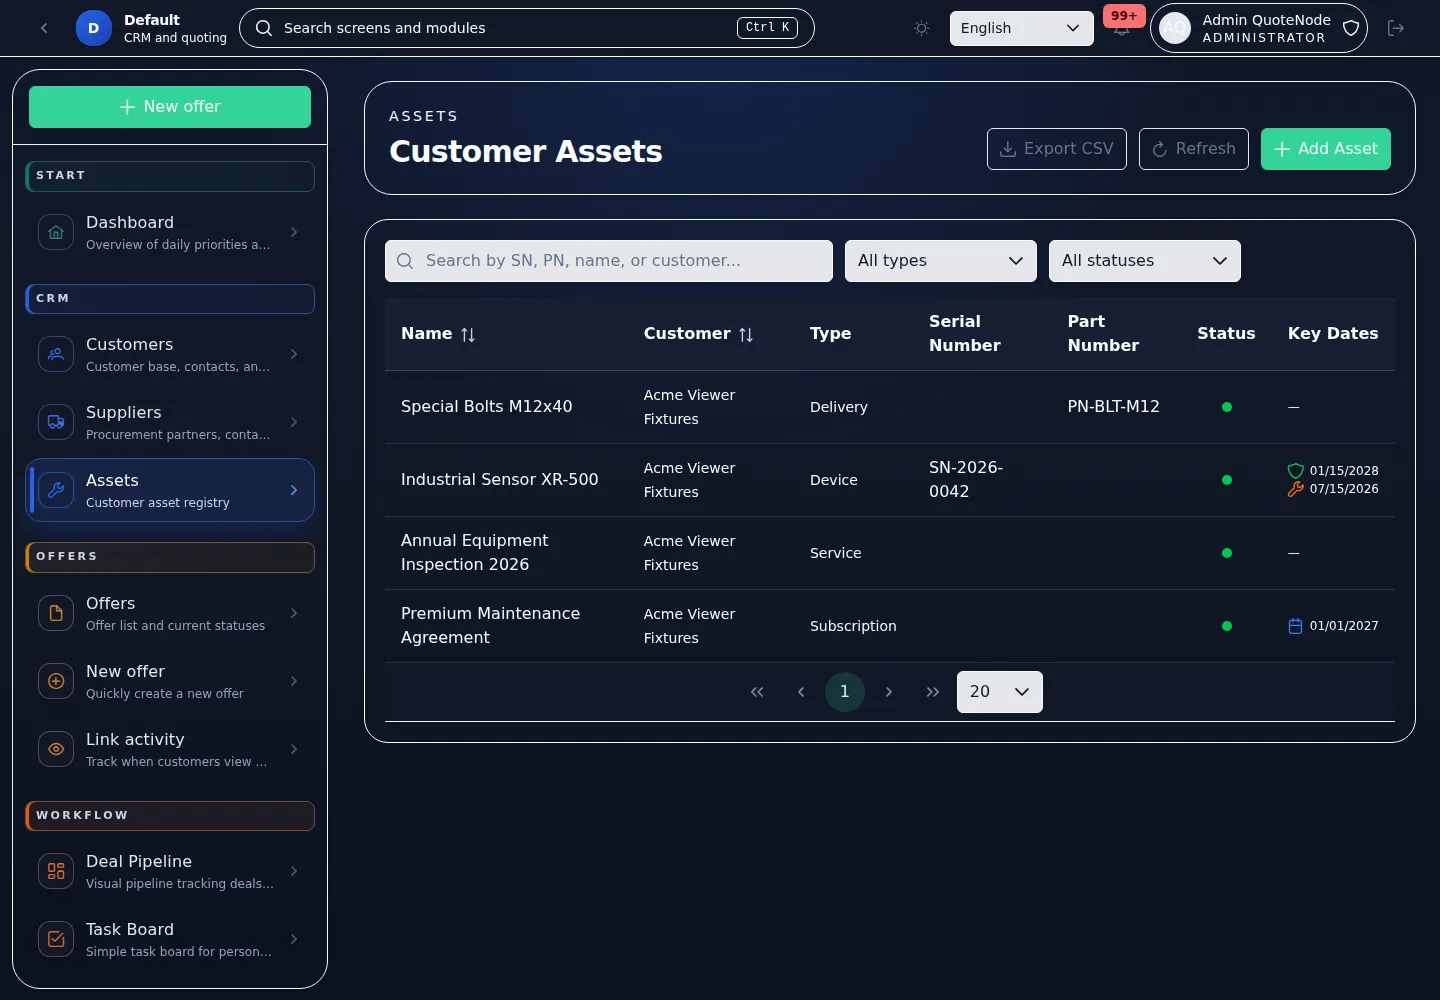The image size is (1440, 1000).
Task: Expand Offers chevron in sidebar
Action: pos(294,613)
